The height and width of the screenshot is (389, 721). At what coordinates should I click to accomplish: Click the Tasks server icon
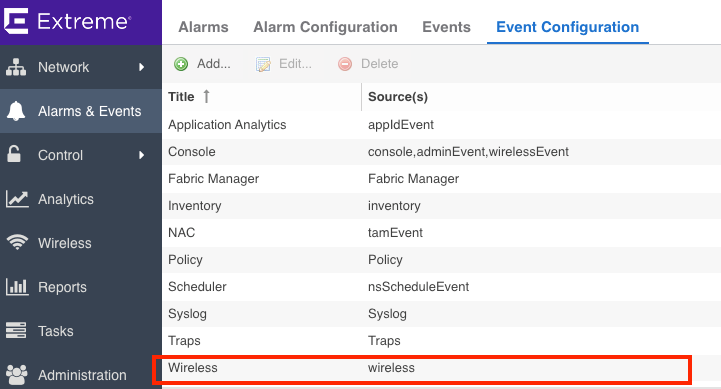pos(16,330)
